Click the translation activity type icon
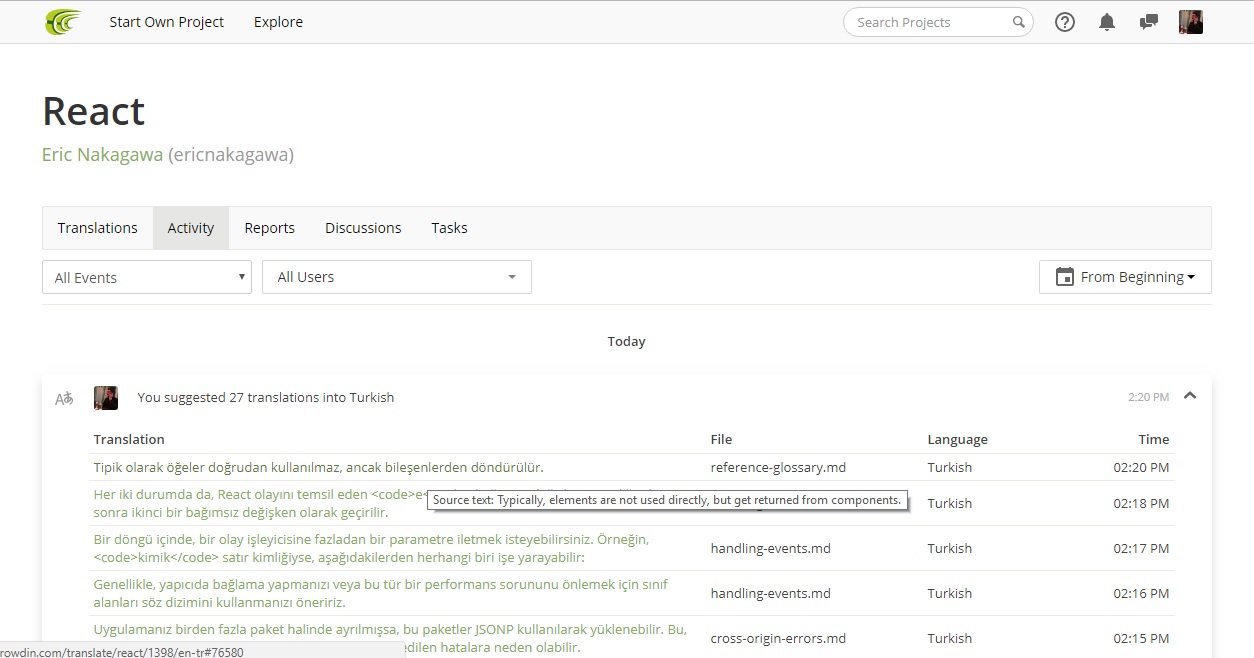Screen dimensions: 1254x658 pyautogui.click(x=64, y=398)
